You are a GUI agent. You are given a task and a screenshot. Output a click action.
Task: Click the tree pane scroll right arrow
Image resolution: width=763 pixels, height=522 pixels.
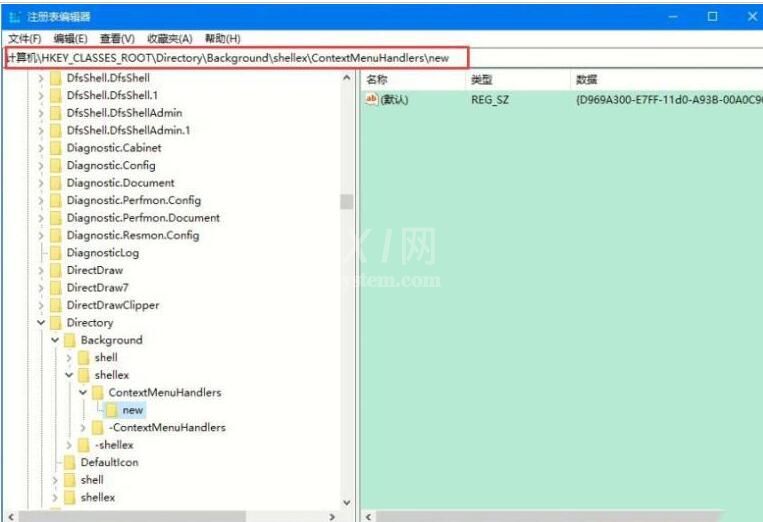coord(332,517)
